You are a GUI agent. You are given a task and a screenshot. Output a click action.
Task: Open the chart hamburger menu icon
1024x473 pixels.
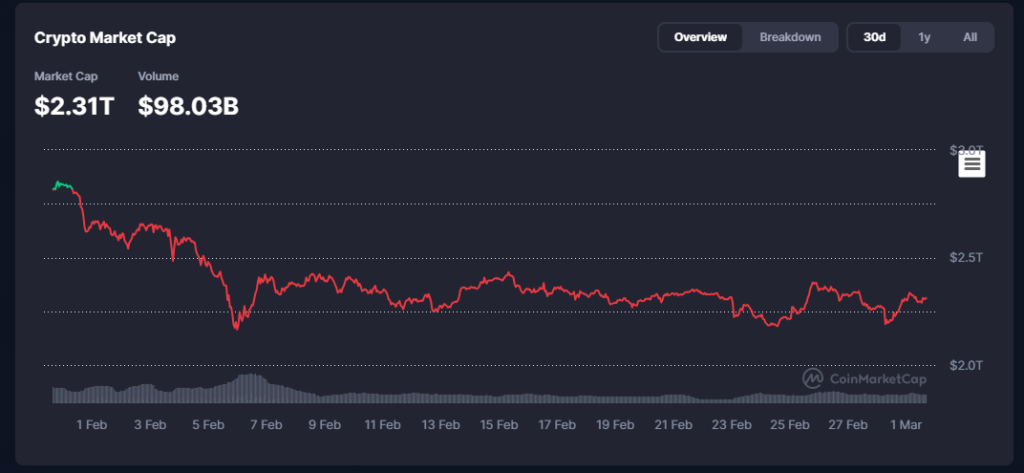click(x=972, y=165)
